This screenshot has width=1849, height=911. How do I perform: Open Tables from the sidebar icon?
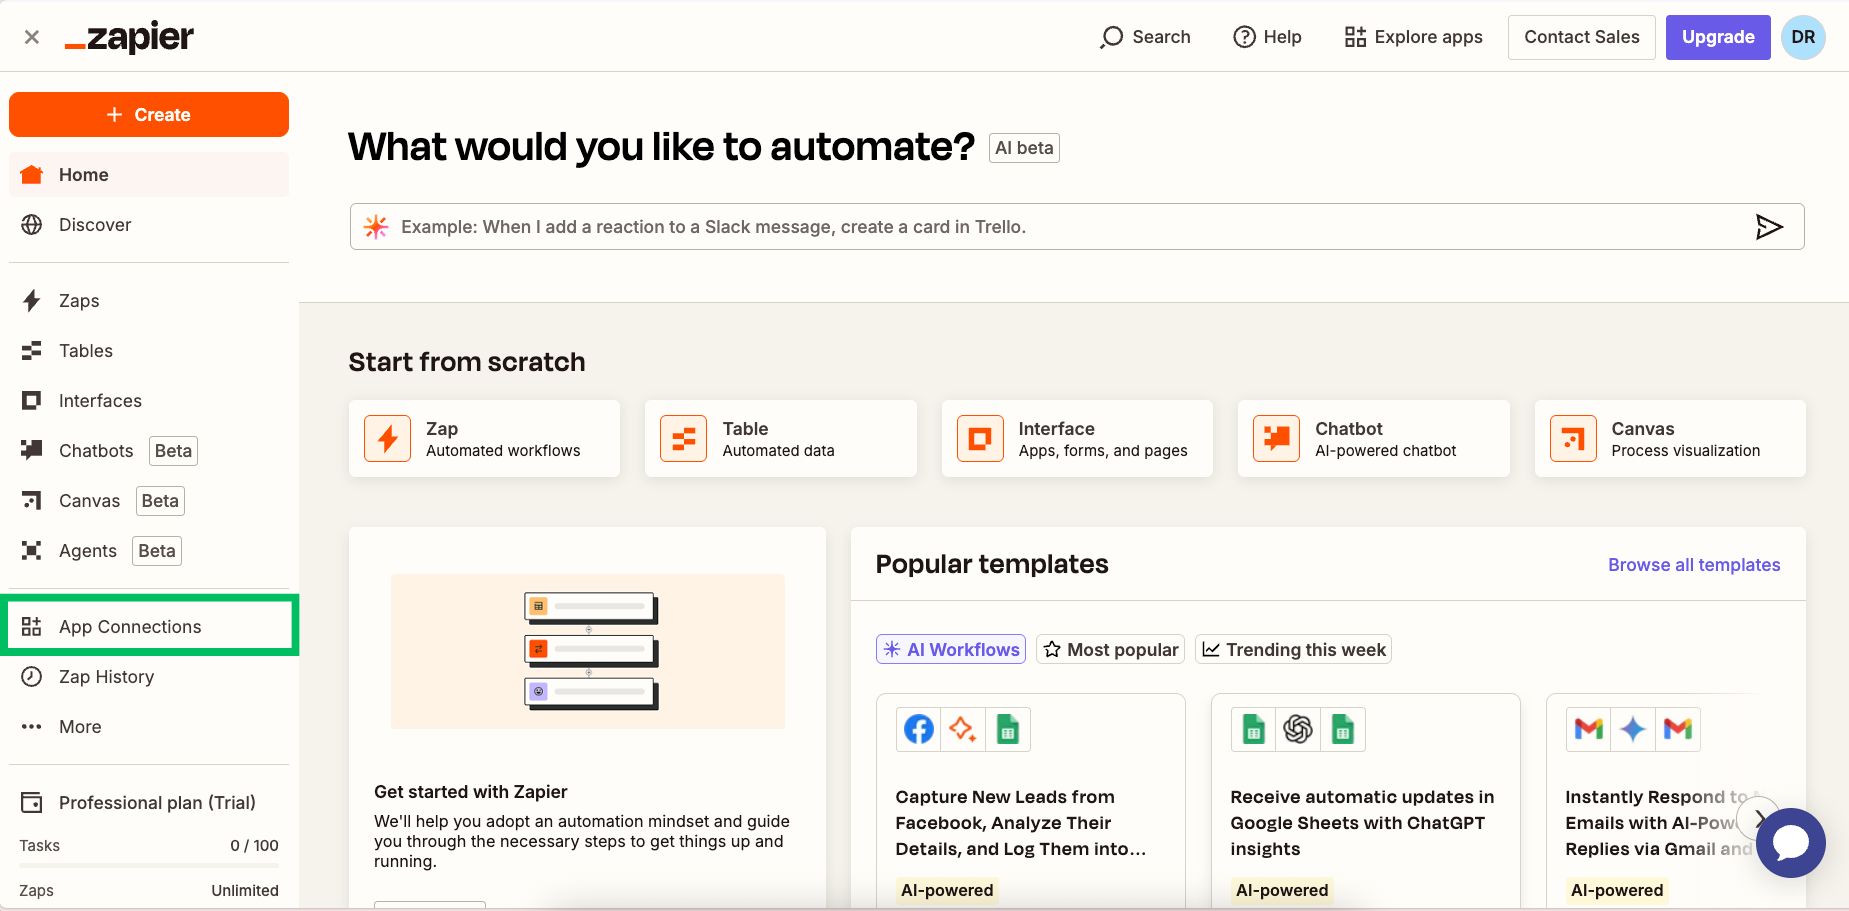tap(31, 350)
